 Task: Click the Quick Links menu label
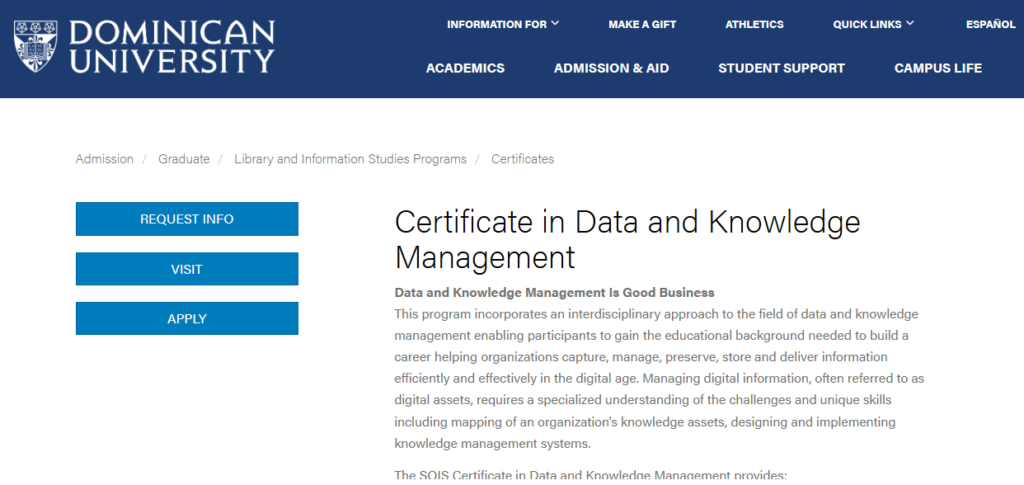867,25
